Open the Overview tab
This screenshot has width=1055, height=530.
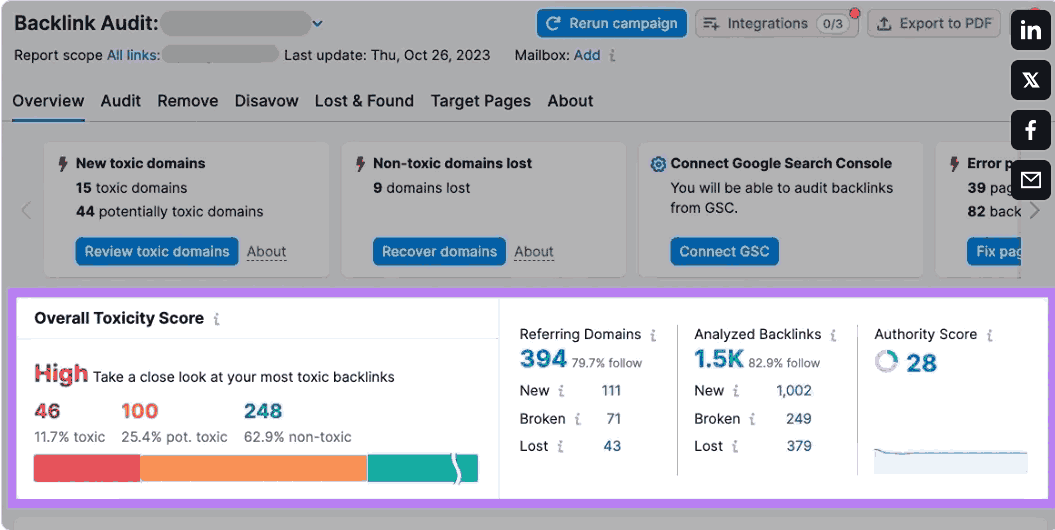[x=48, y=101]
